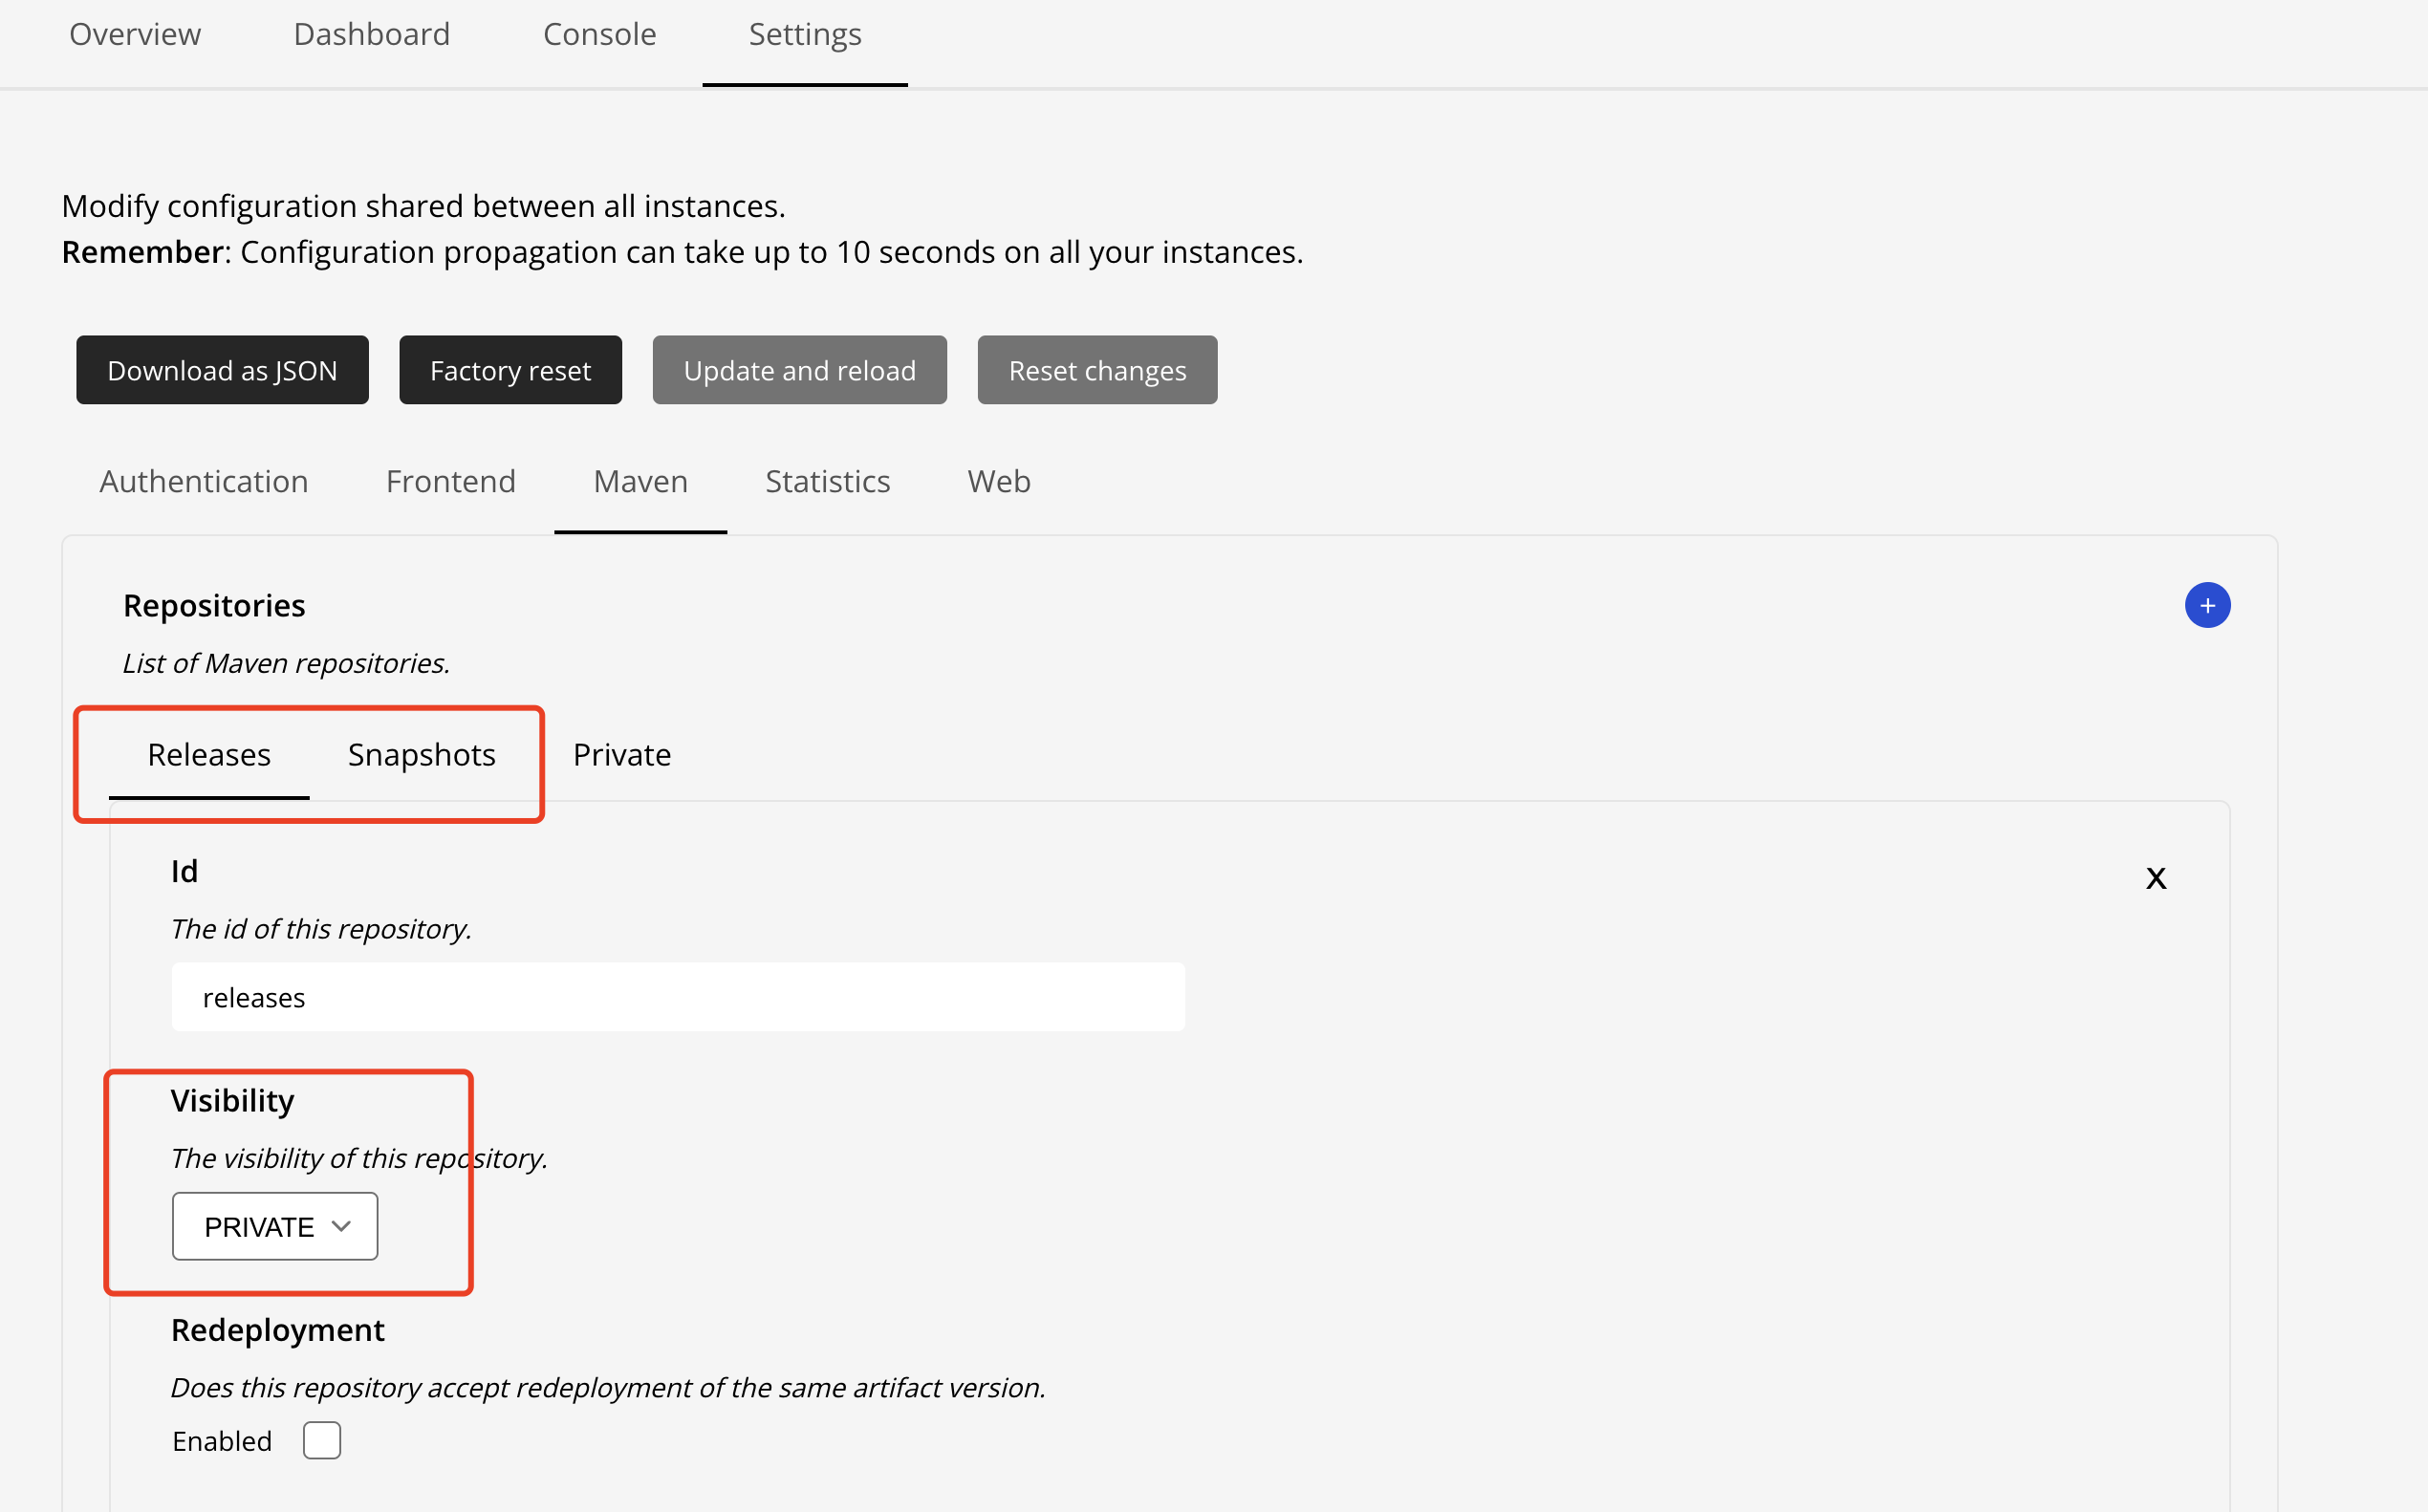2428x1512 pixels.
Task: Go to the Web settings tab
Action: pyautogui.click(x=998, y=481)
